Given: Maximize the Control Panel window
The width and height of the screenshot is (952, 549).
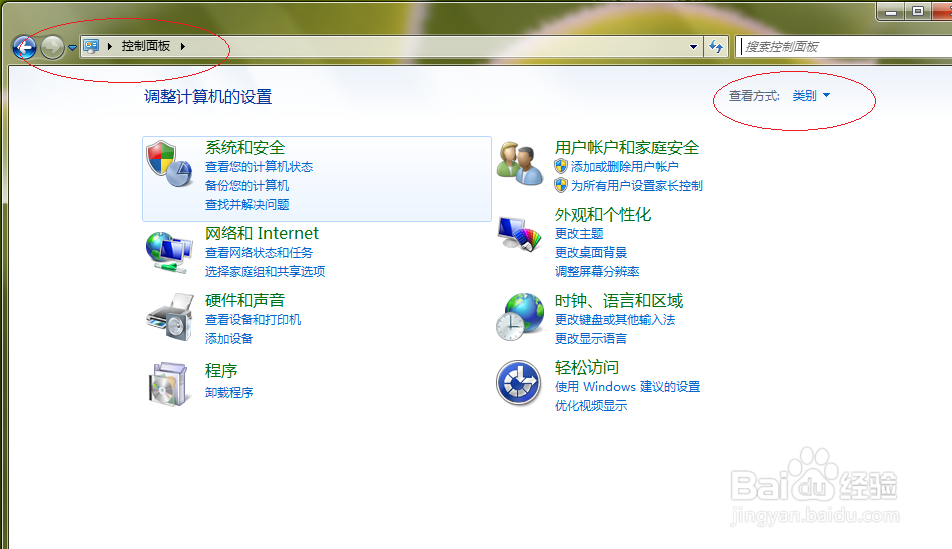Looking at the screenshot, I should pos(917,12).
